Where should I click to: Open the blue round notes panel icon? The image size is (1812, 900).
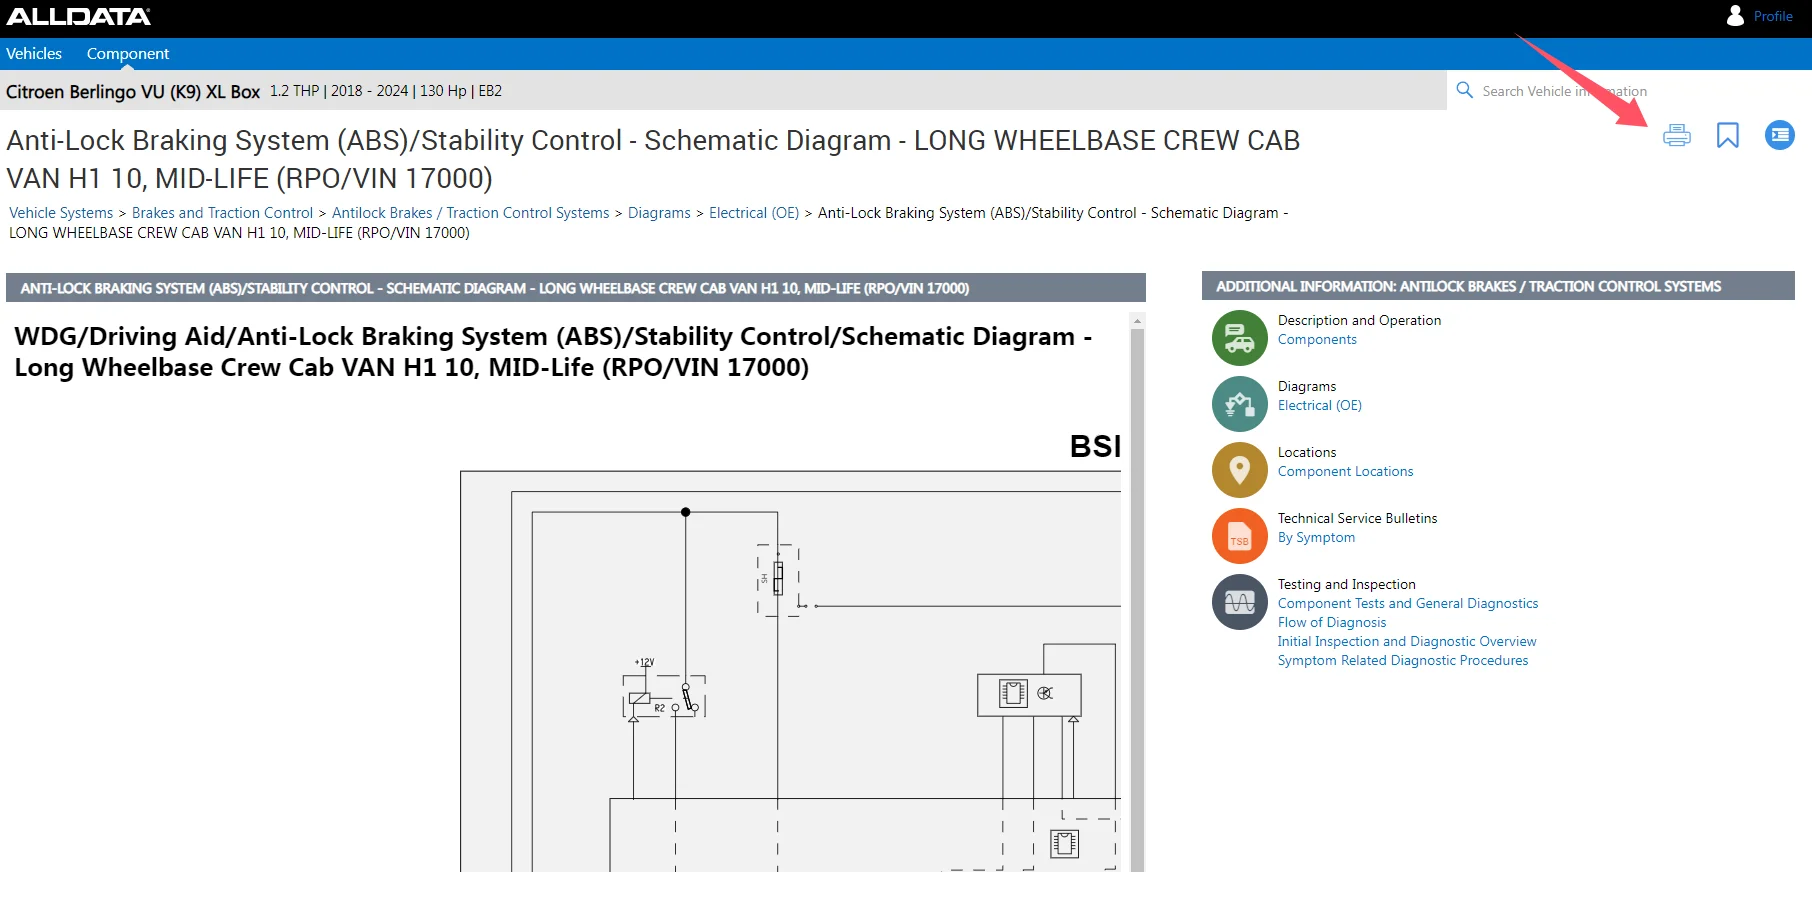(1780, 135)
